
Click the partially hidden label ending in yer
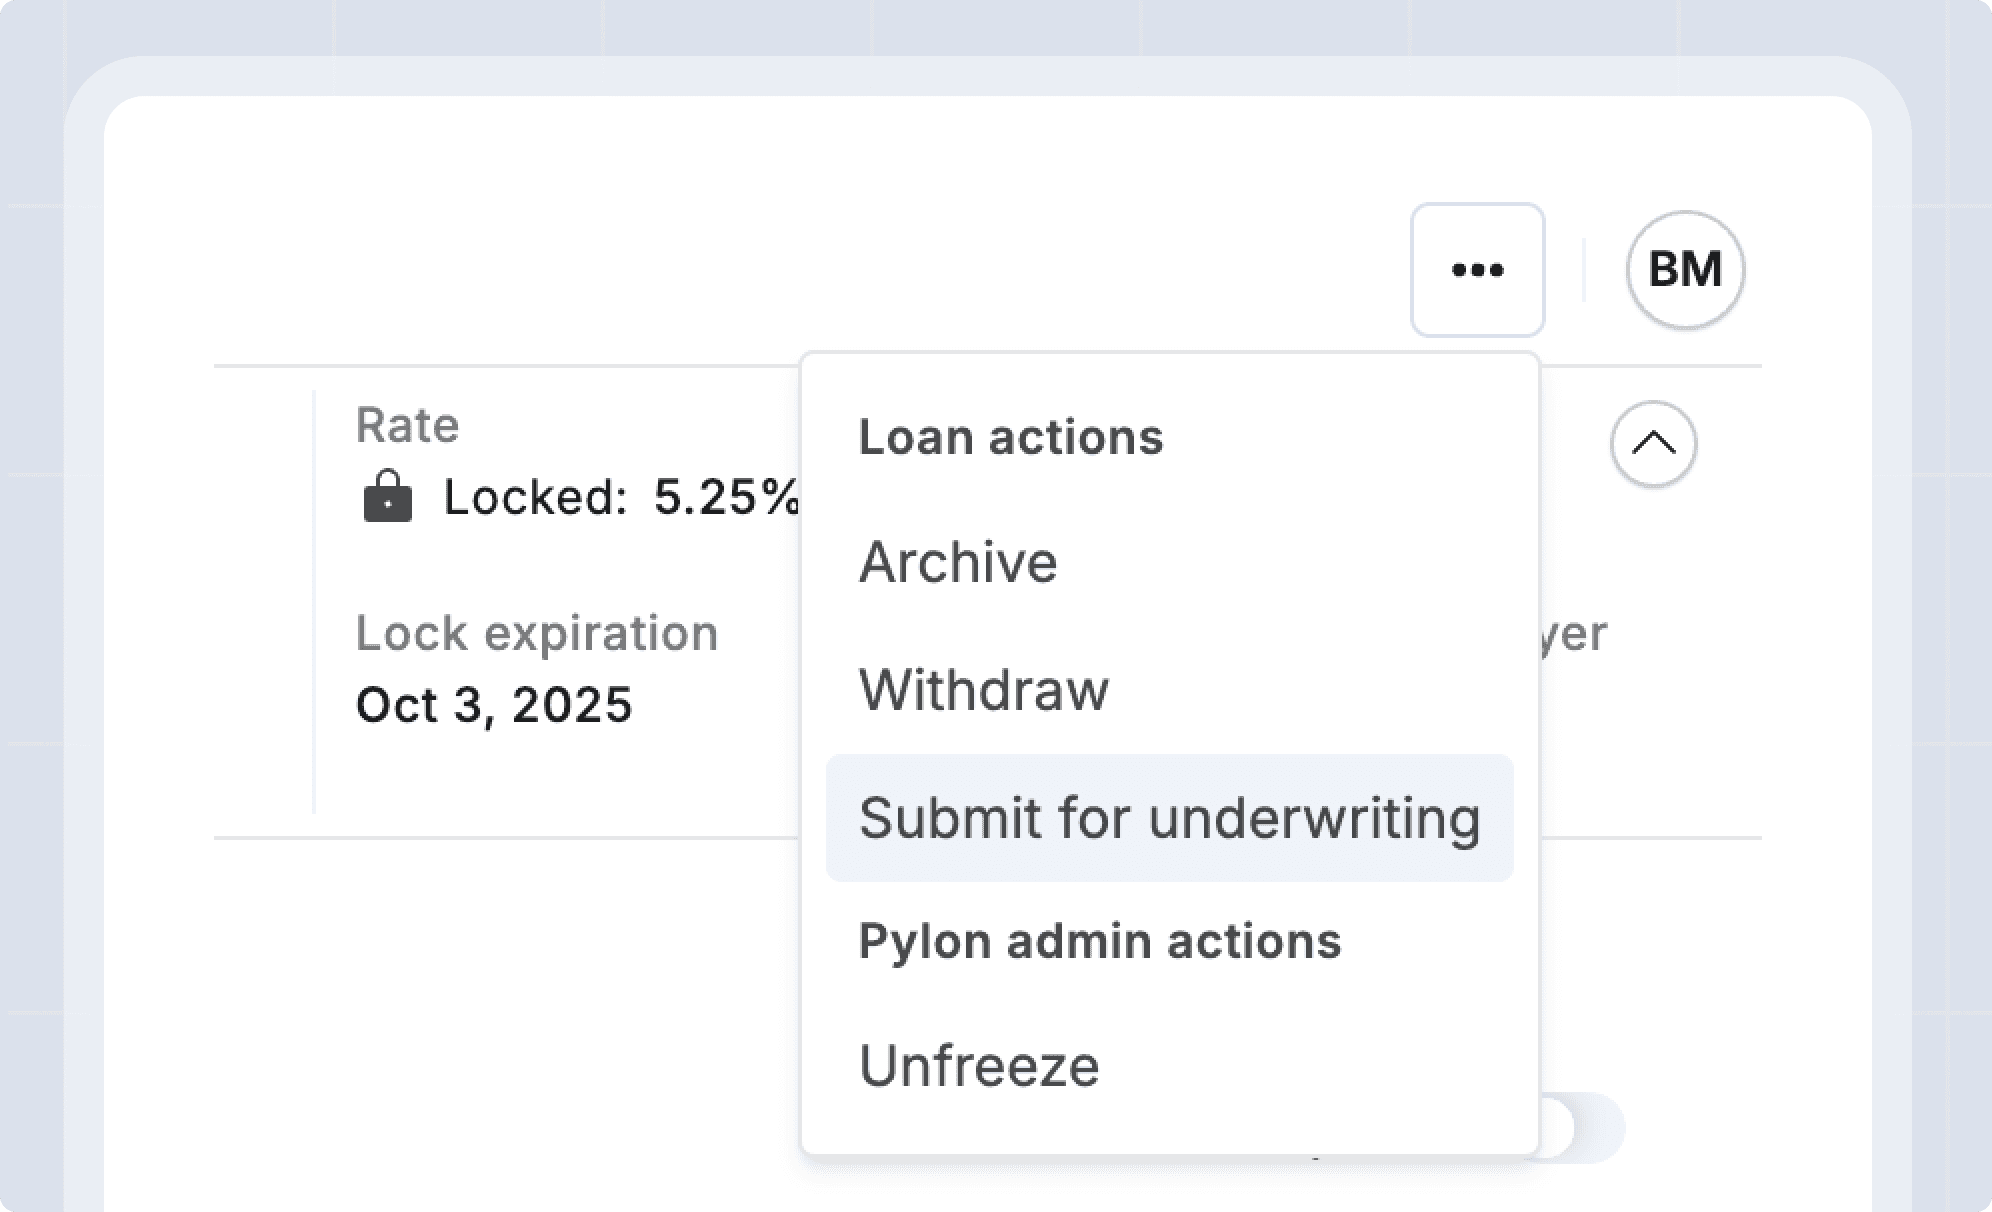pos(1573,633)
